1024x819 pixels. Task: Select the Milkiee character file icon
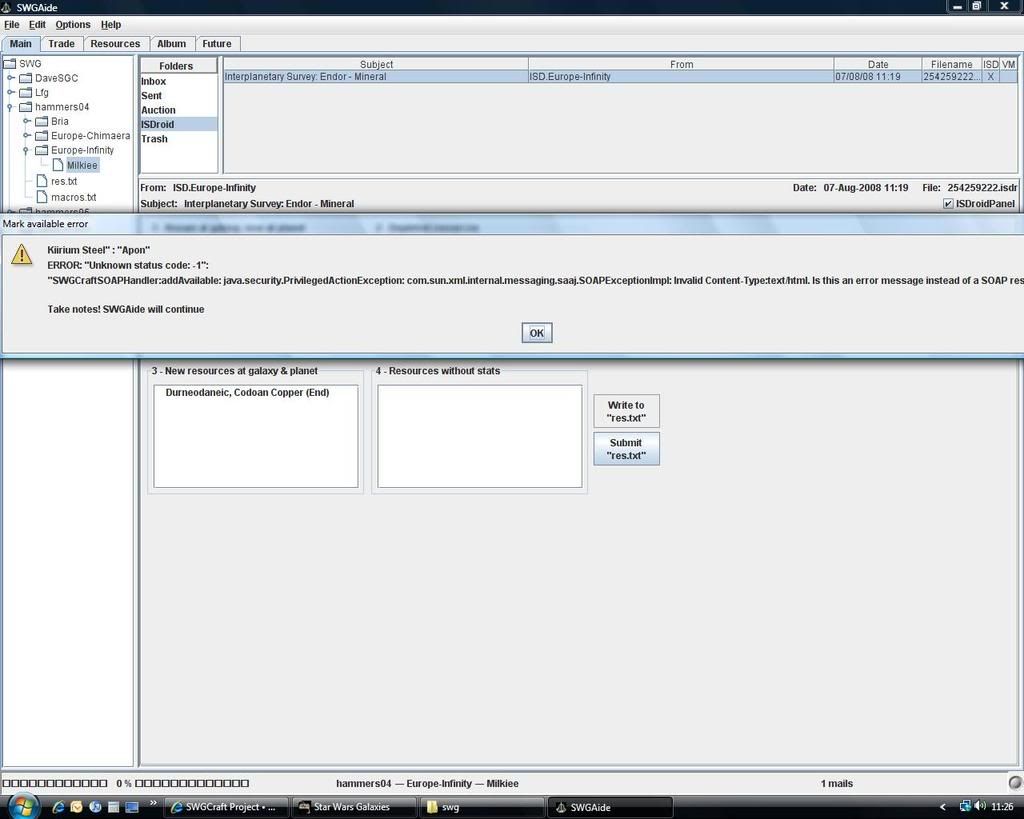[x=57, y=165]
